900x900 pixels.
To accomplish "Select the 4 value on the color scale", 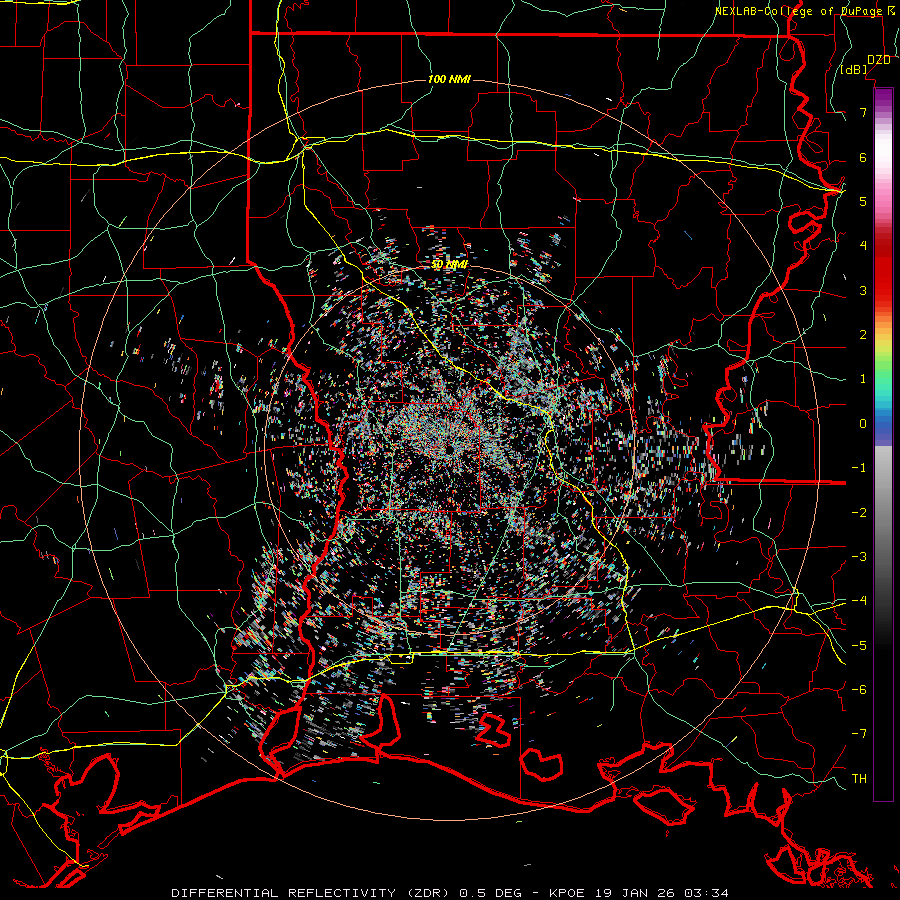I will pos(863,246).
